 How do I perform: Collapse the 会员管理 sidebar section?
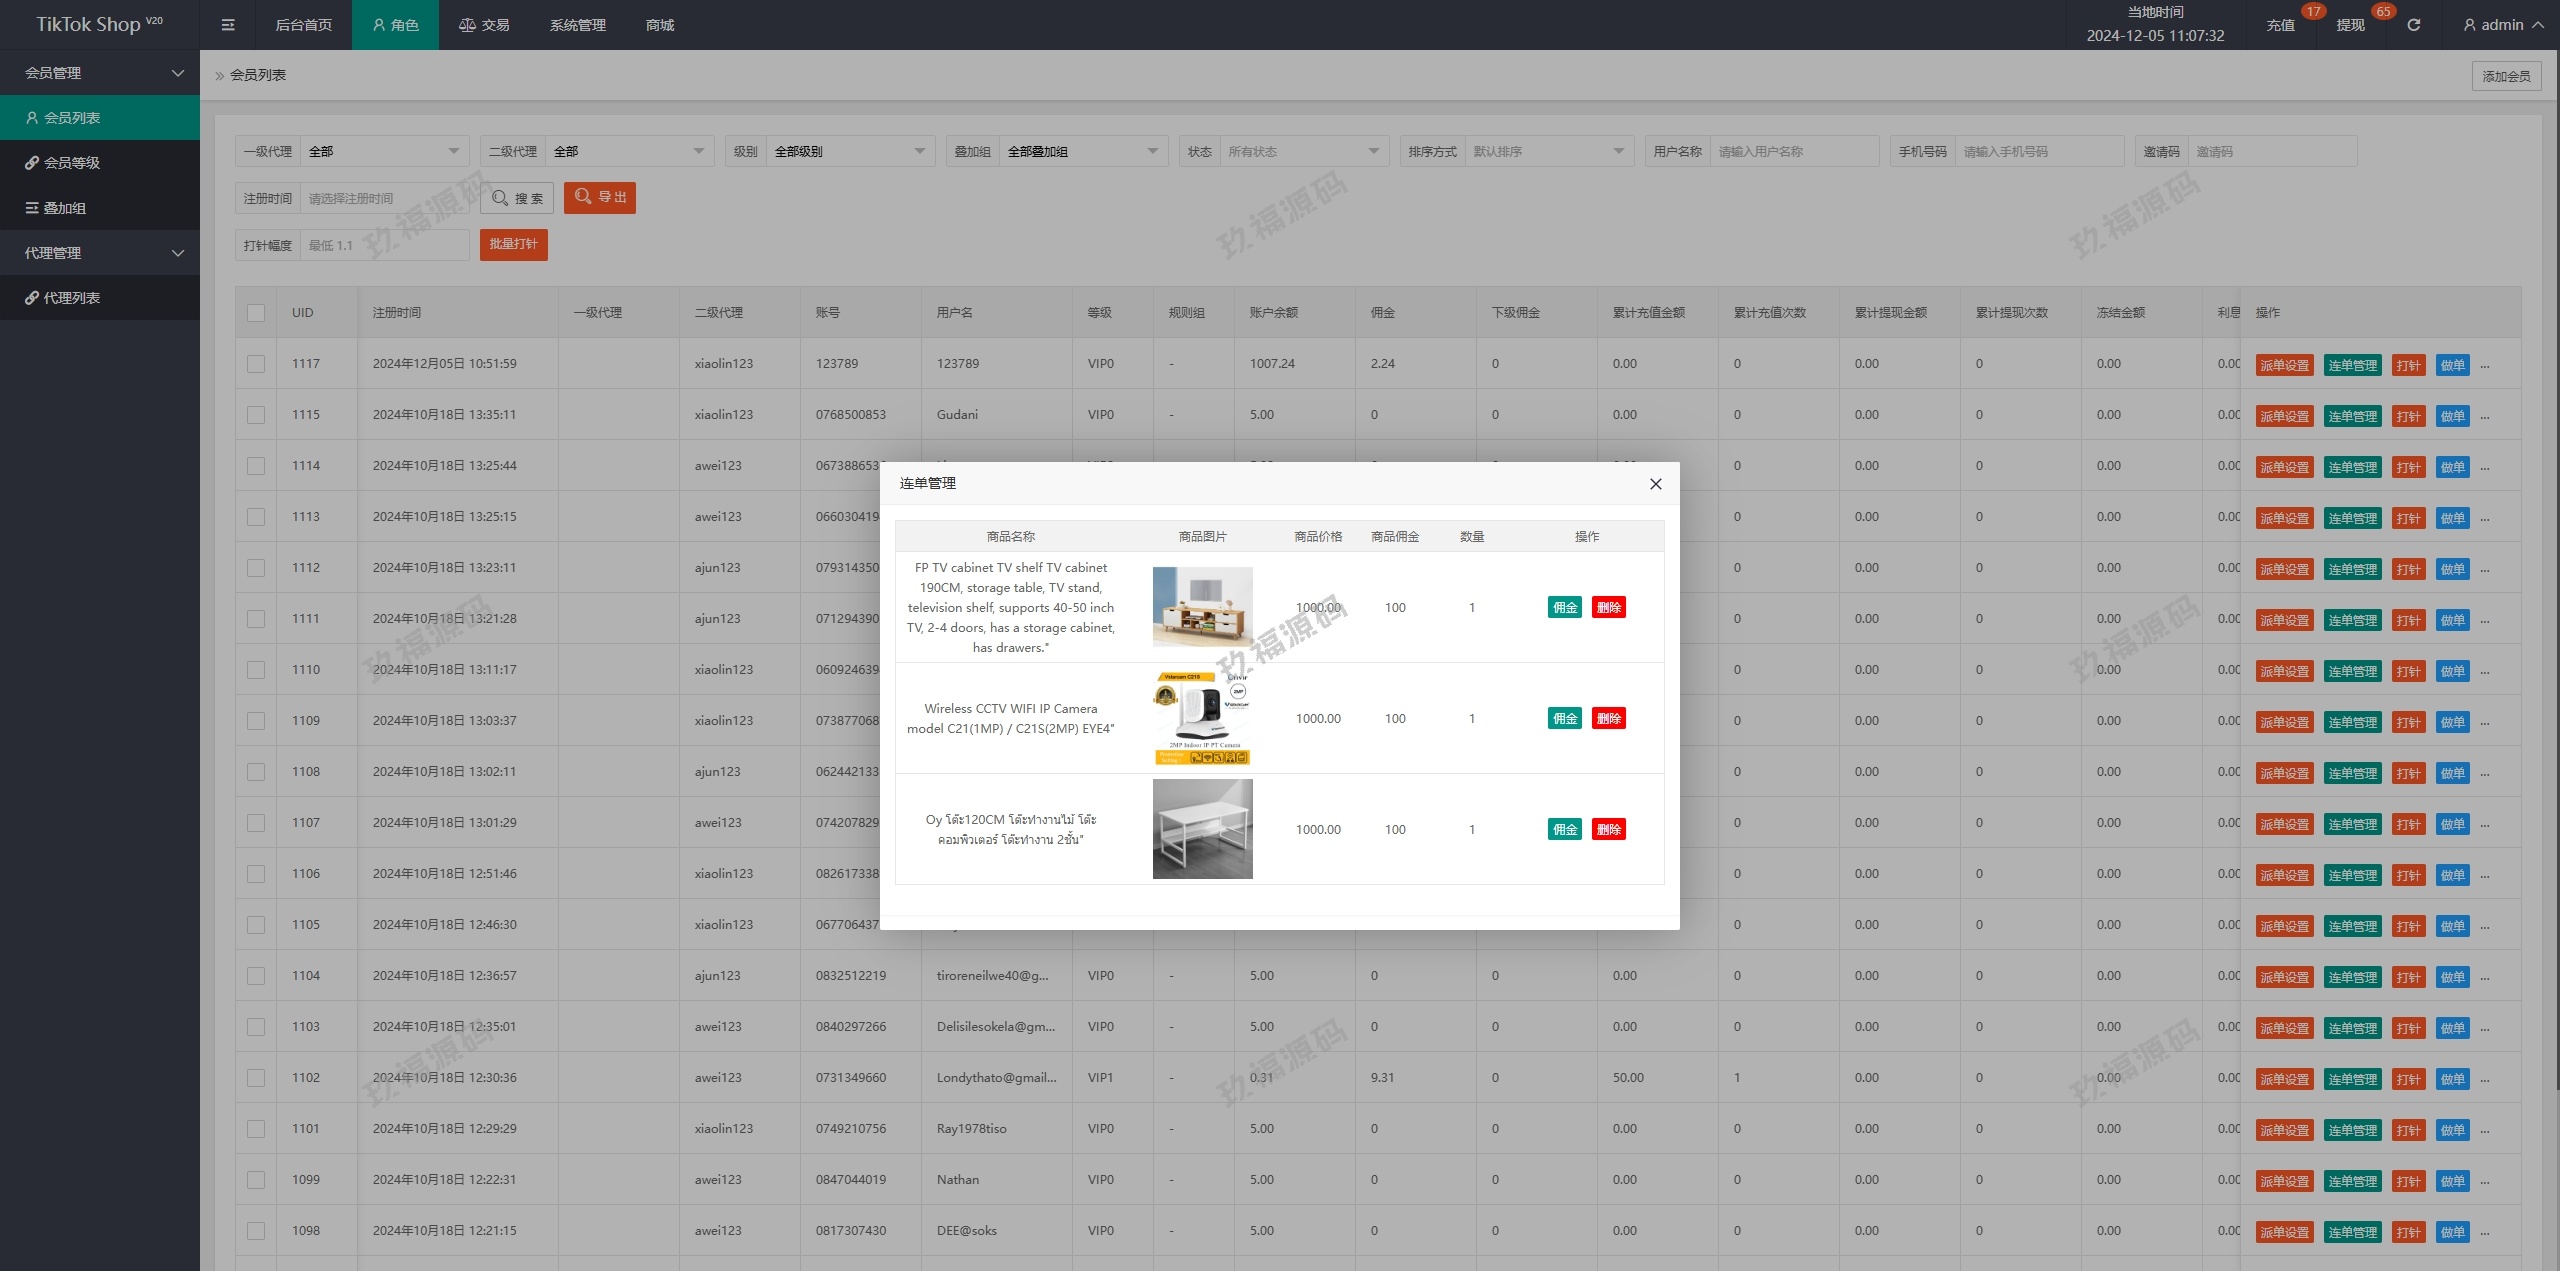(x=100, y=73)
